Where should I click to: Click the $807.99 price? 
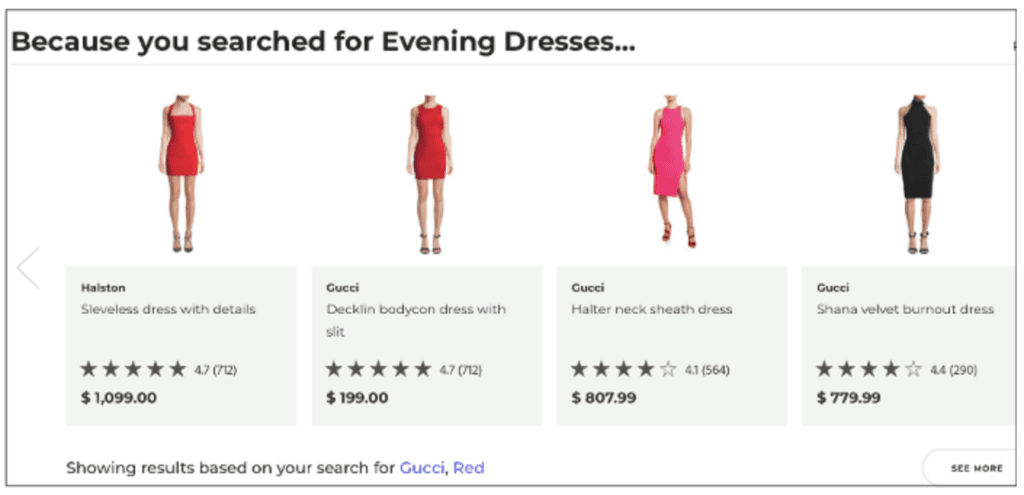[604, 397]
